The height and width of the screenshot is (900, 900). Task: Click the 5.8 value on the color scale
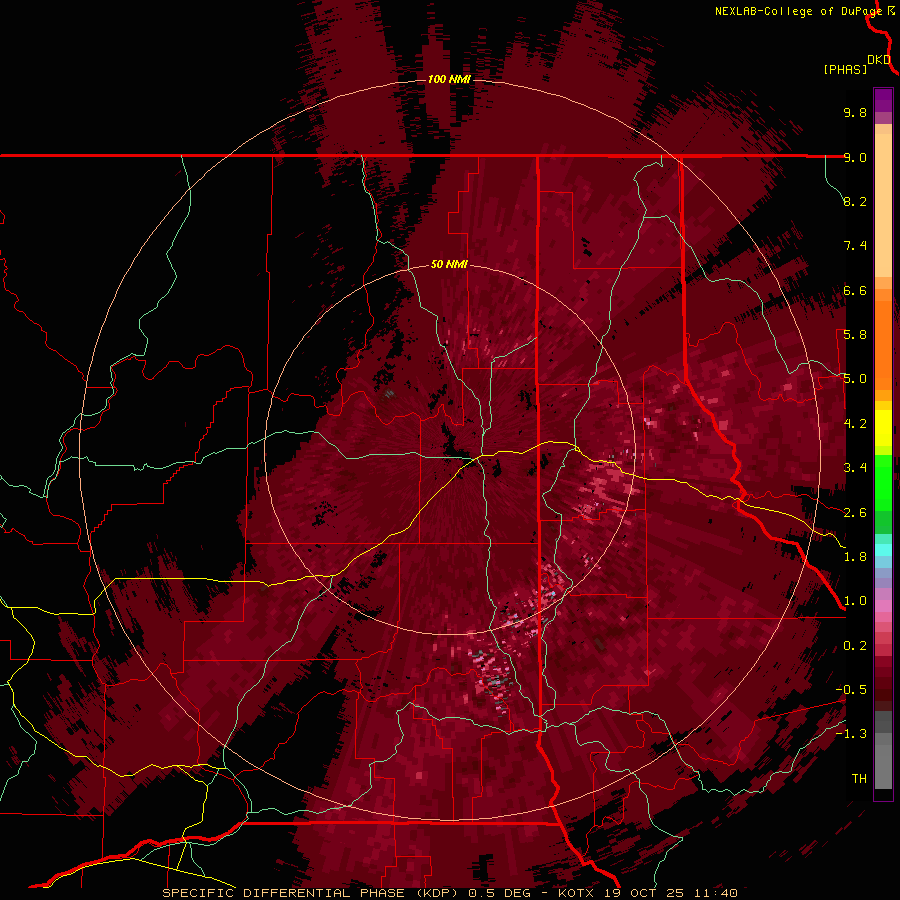tap(855, 335)
